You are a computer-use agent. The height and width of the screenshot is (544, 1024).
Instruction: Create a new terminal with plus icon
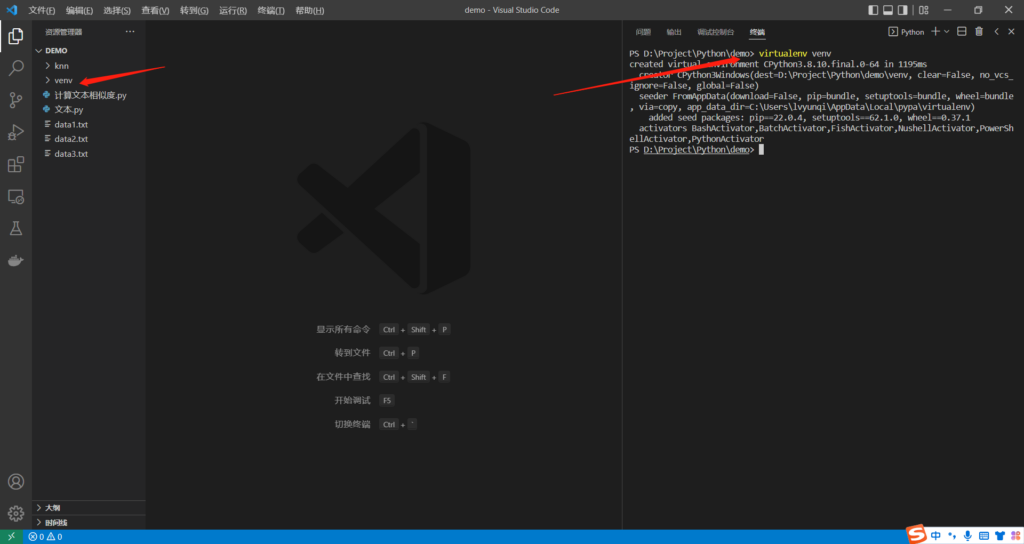(935, 31)
